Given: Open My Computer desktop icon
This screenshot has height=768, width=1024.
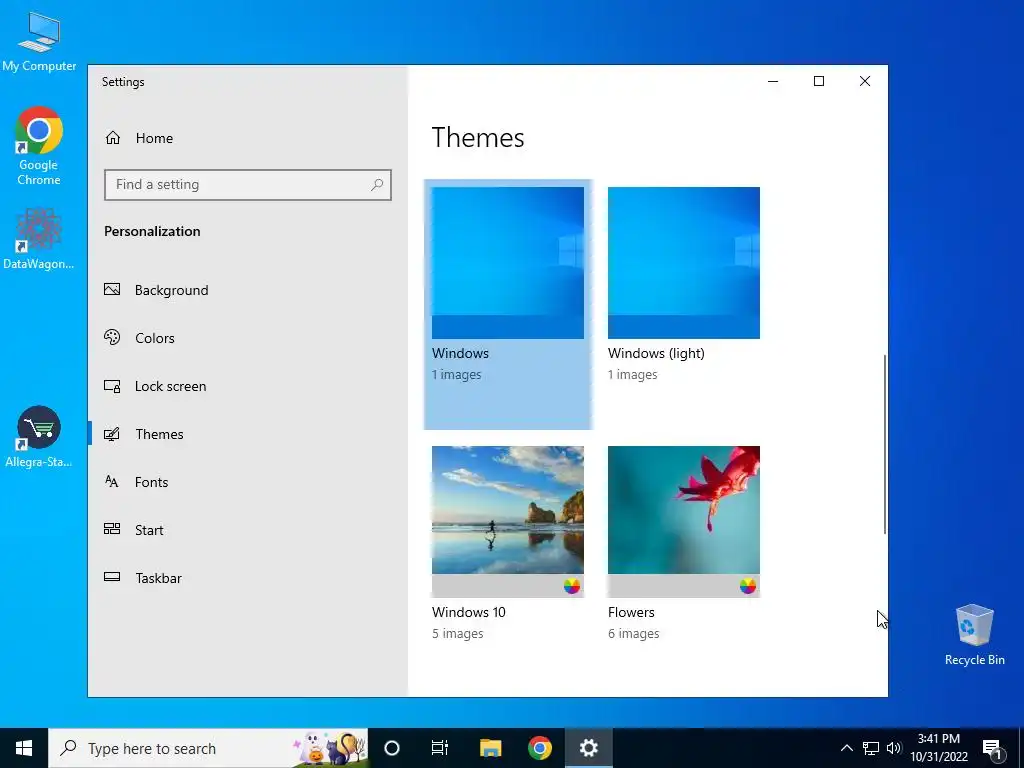Looking at the screenshot, I should [x=39, y=42].
